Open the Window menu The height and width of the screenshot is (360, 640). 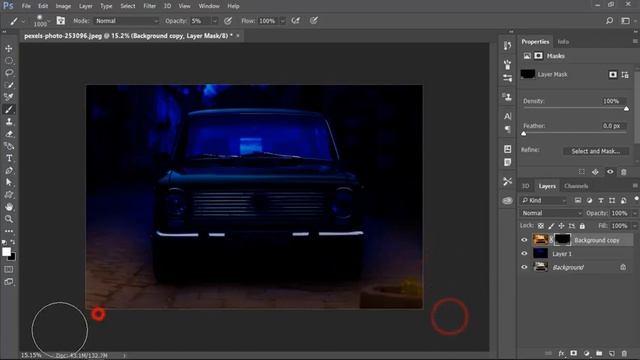209,6
